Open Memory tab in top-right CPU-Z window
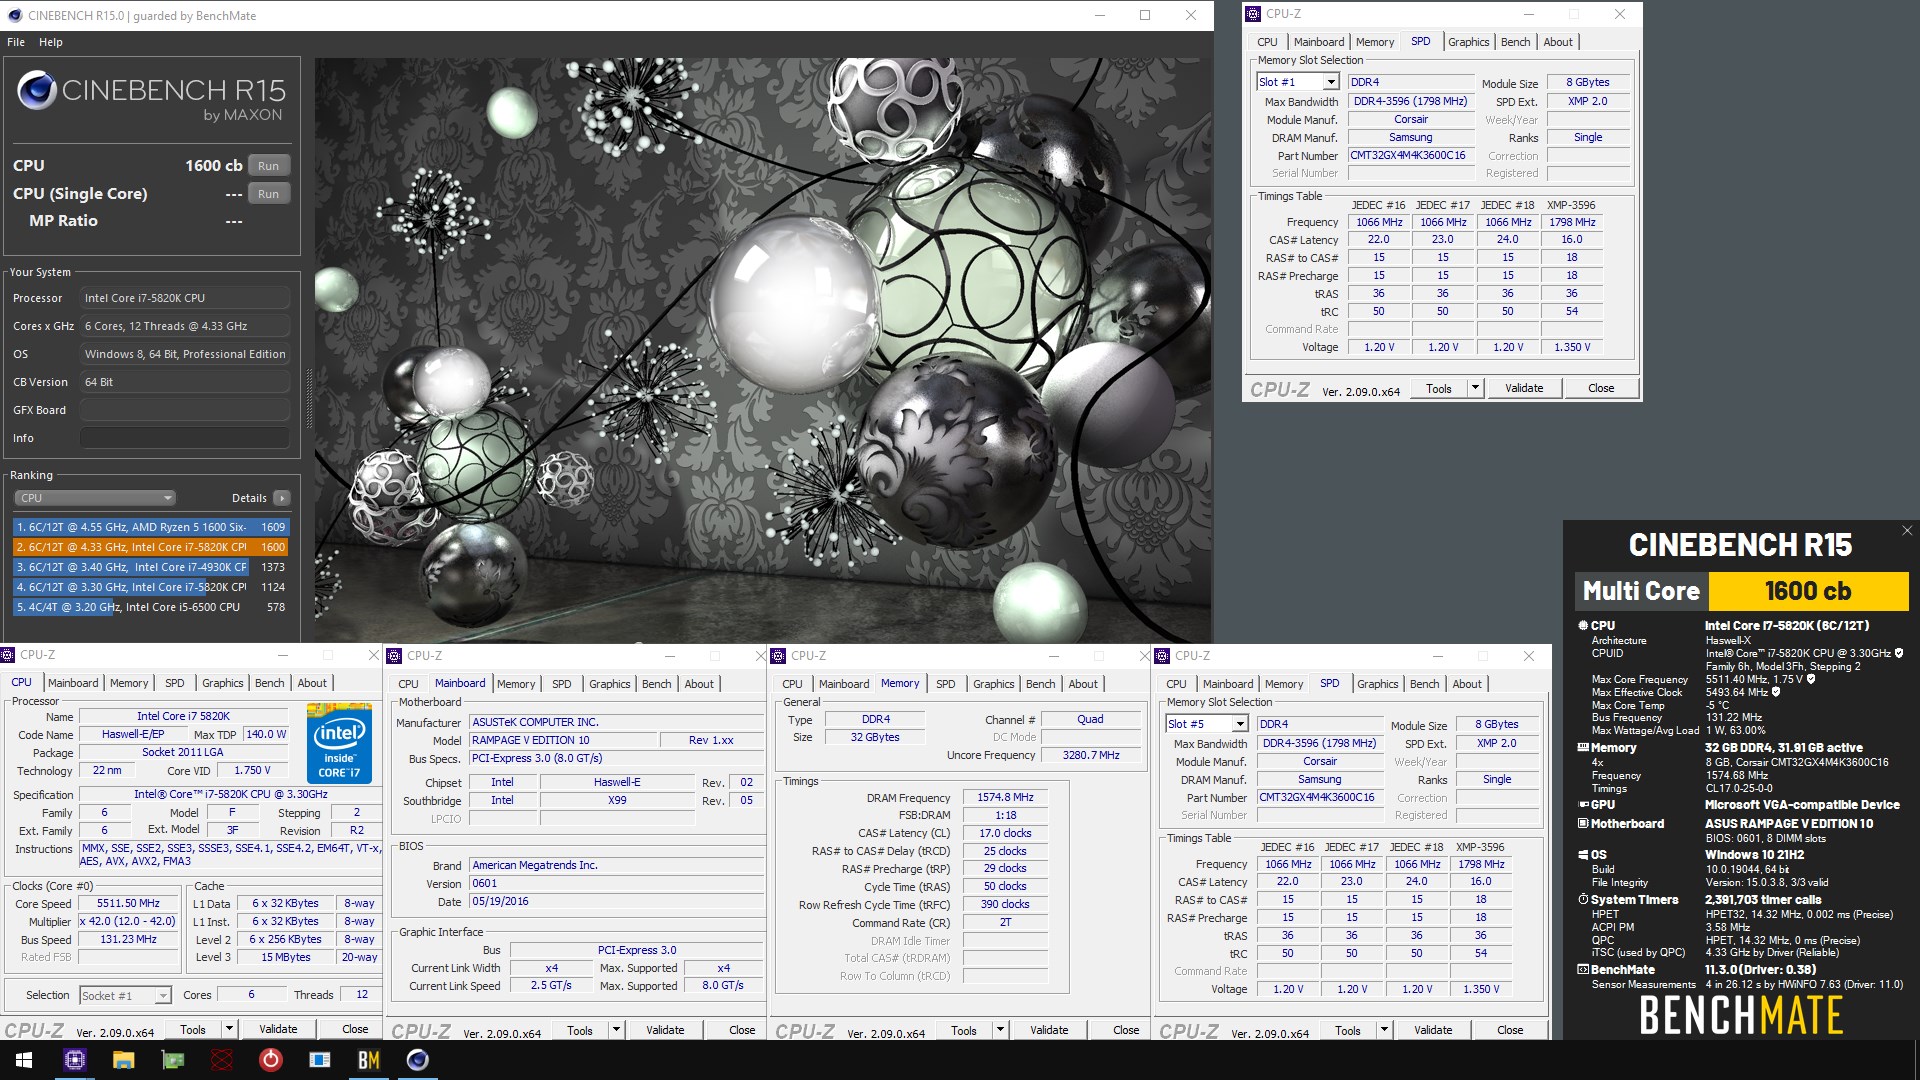 1374,42
